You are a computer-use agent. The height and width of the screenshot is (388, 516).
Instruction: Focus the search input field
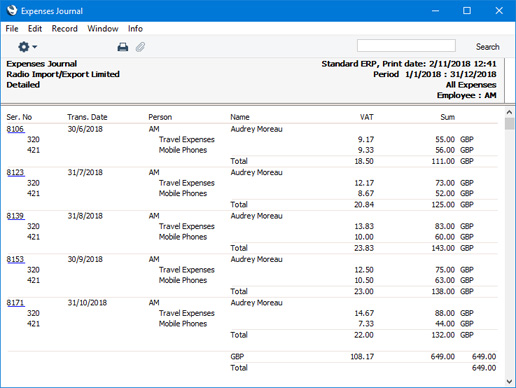coord(406,46)
